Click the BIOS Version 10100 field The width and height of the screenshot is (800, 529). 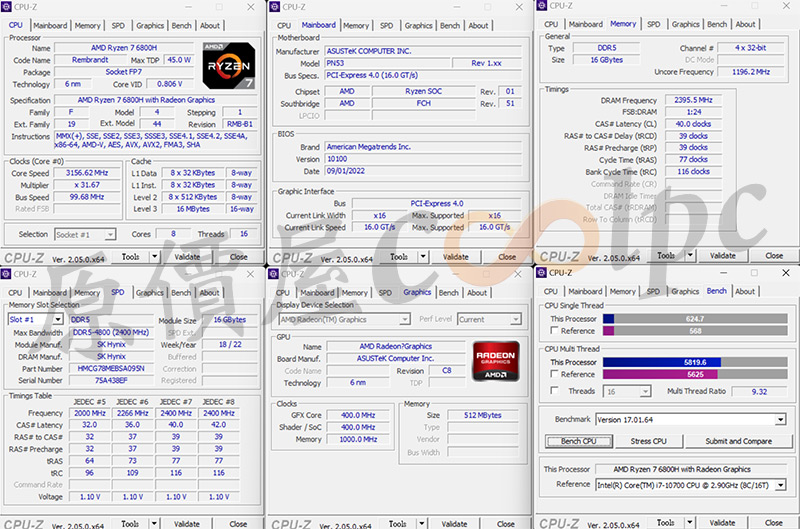(x=423, y=159)
